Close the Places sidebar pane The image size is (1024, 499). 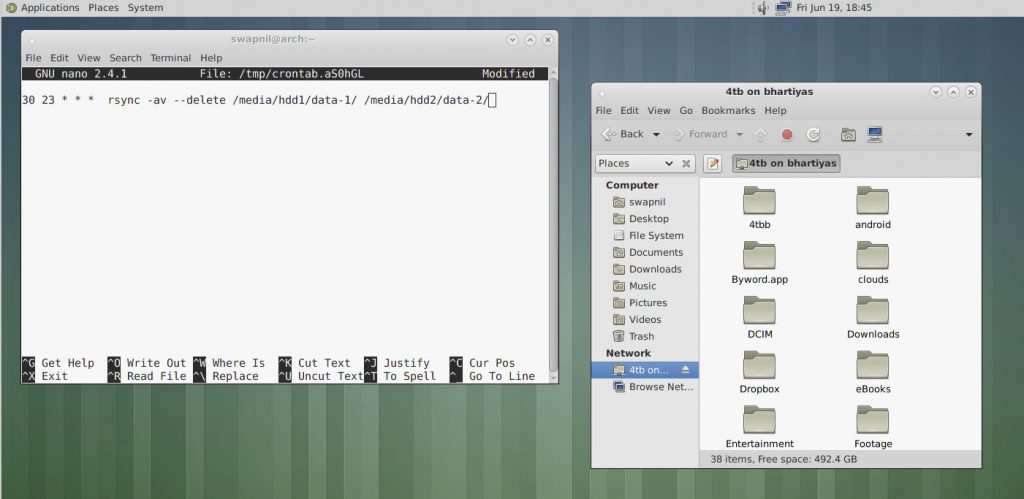point(687,164)
